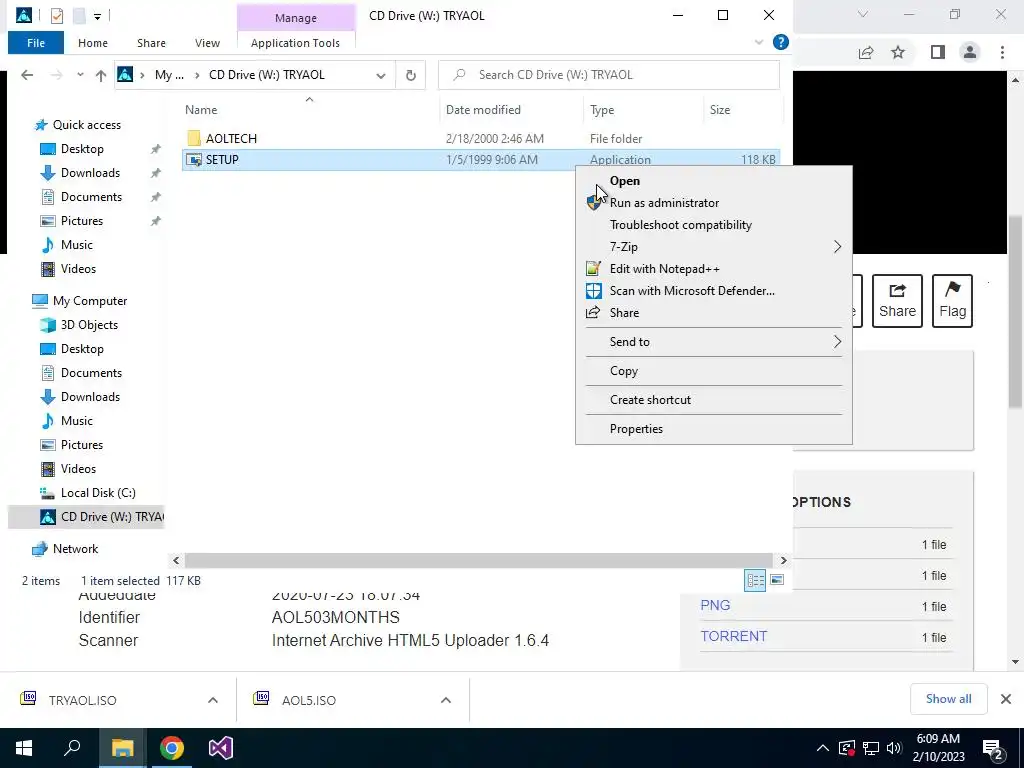Image resolution: width=1024 pixels, height=768 pixels.
Task: Open Music under Quick access
Action: coord(76,245)
